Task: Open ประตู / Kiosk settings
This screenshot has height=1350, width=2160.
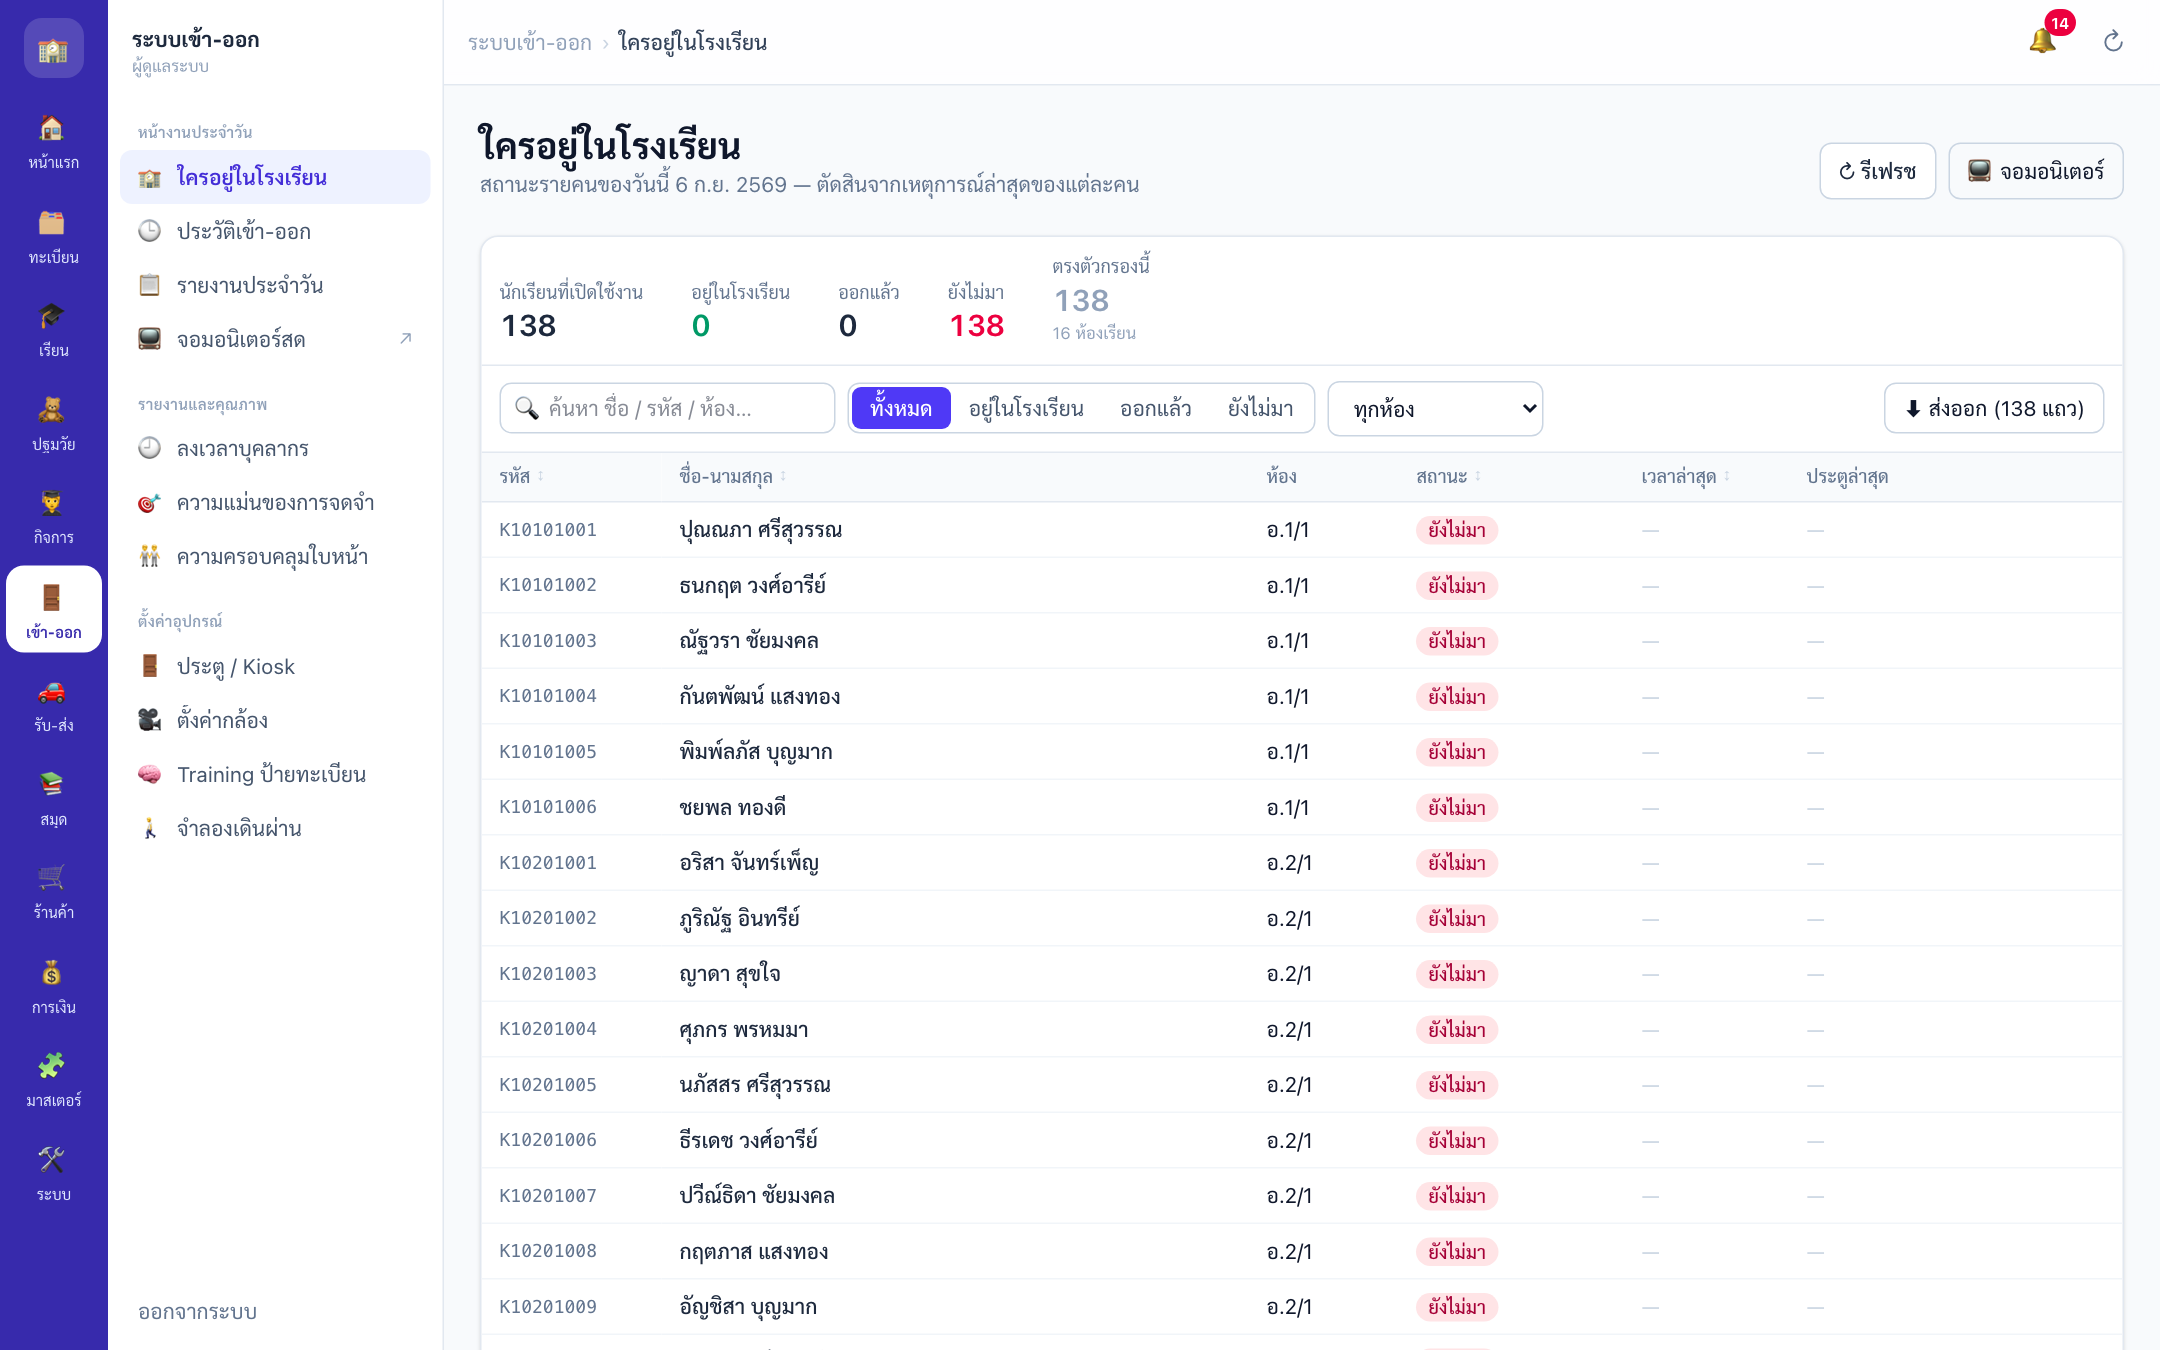Action: tap(275, 666)
